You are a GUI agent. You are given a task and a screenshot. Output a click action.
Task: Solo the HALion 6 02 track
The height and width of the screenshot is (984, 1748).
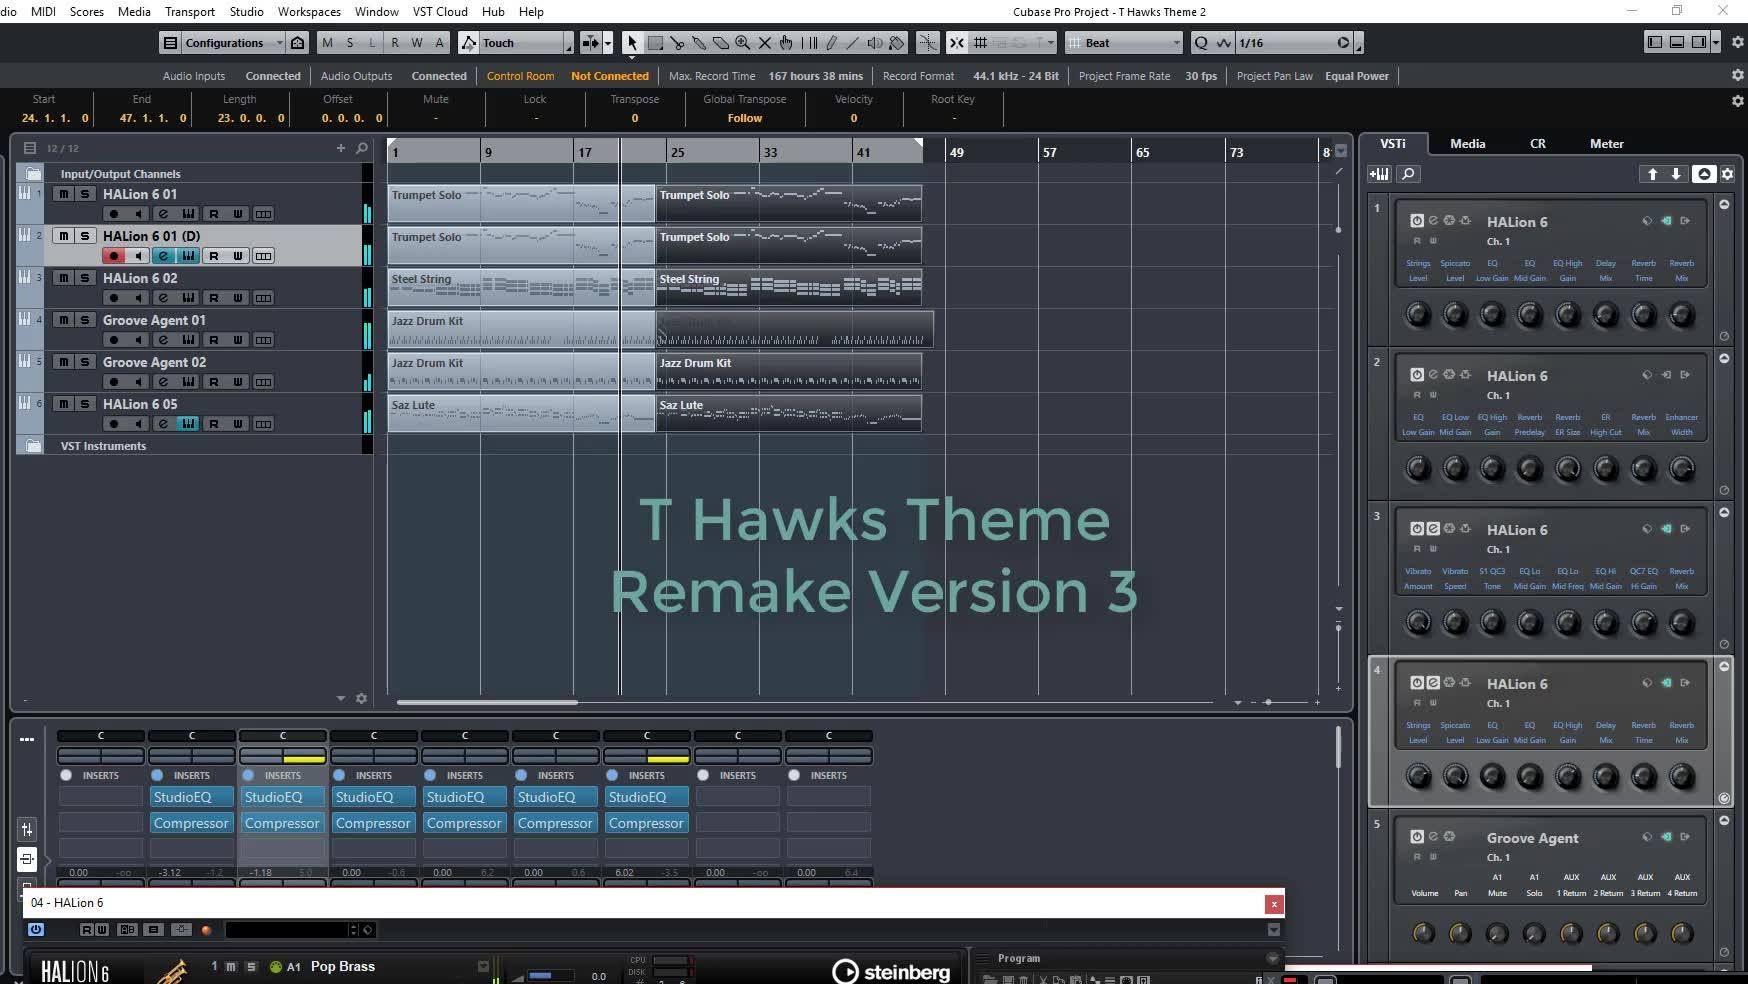coord(85,278)
